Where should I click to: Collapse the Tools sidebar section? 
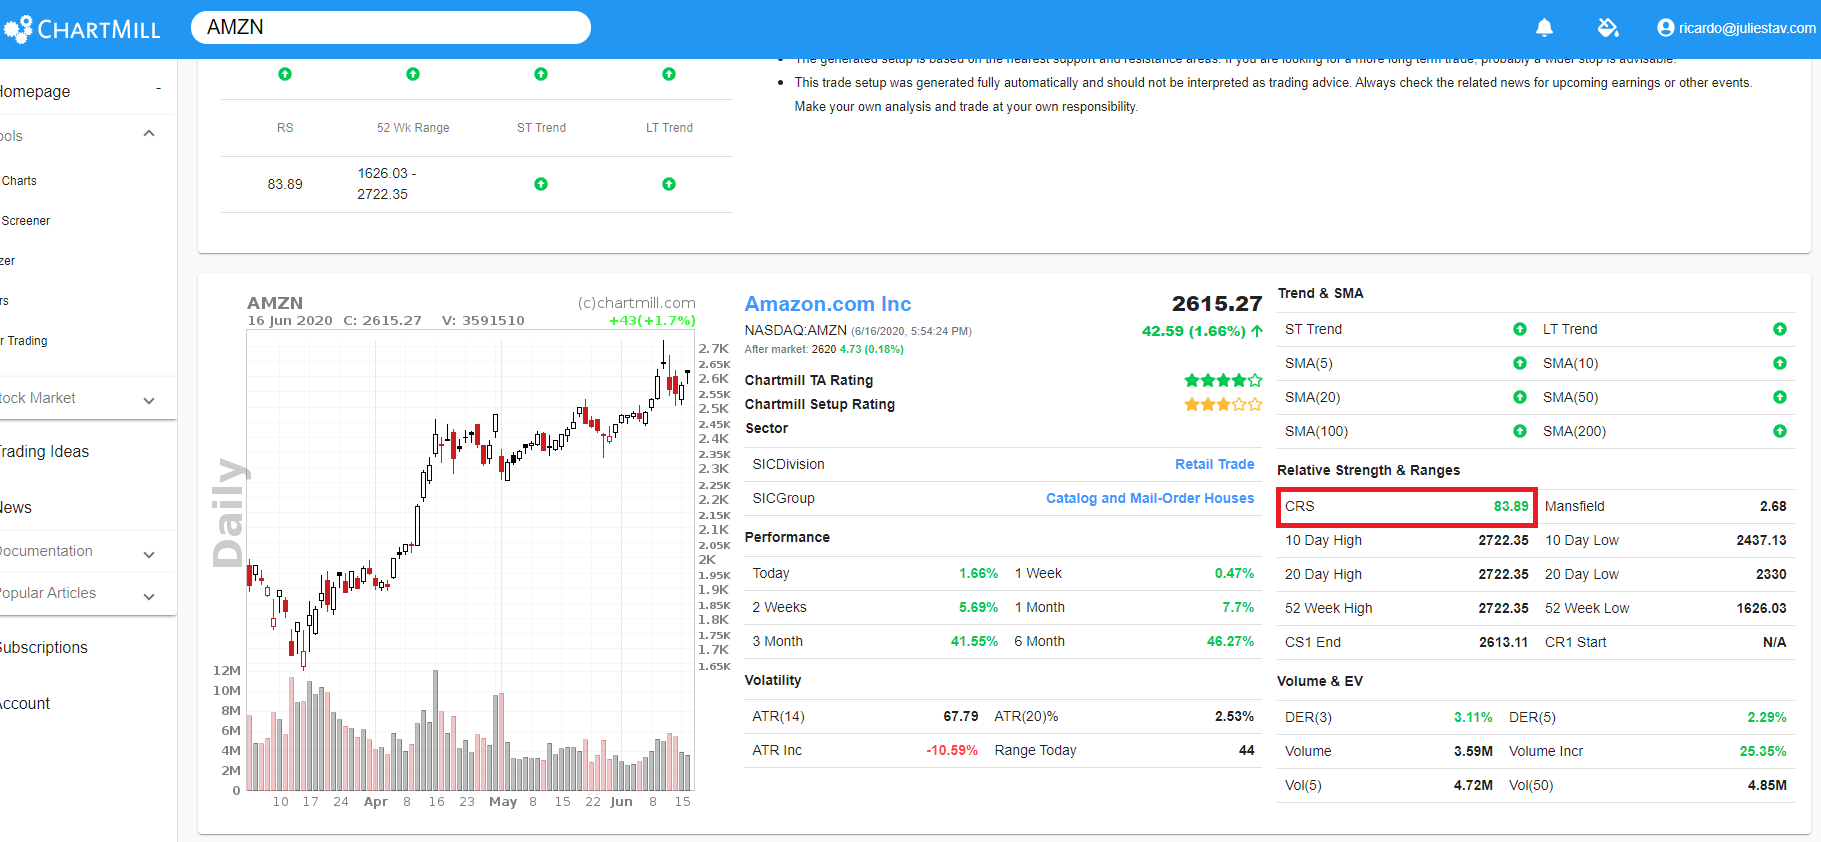149,134
